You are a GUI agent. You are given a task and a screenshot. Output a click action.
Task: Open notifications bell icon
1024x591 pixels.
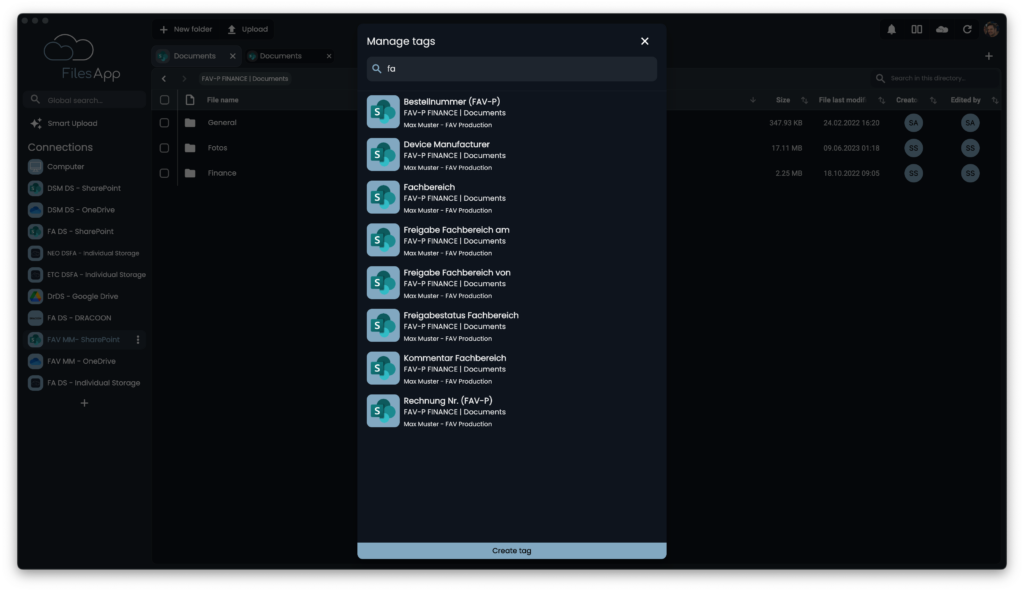click(891, 29)
